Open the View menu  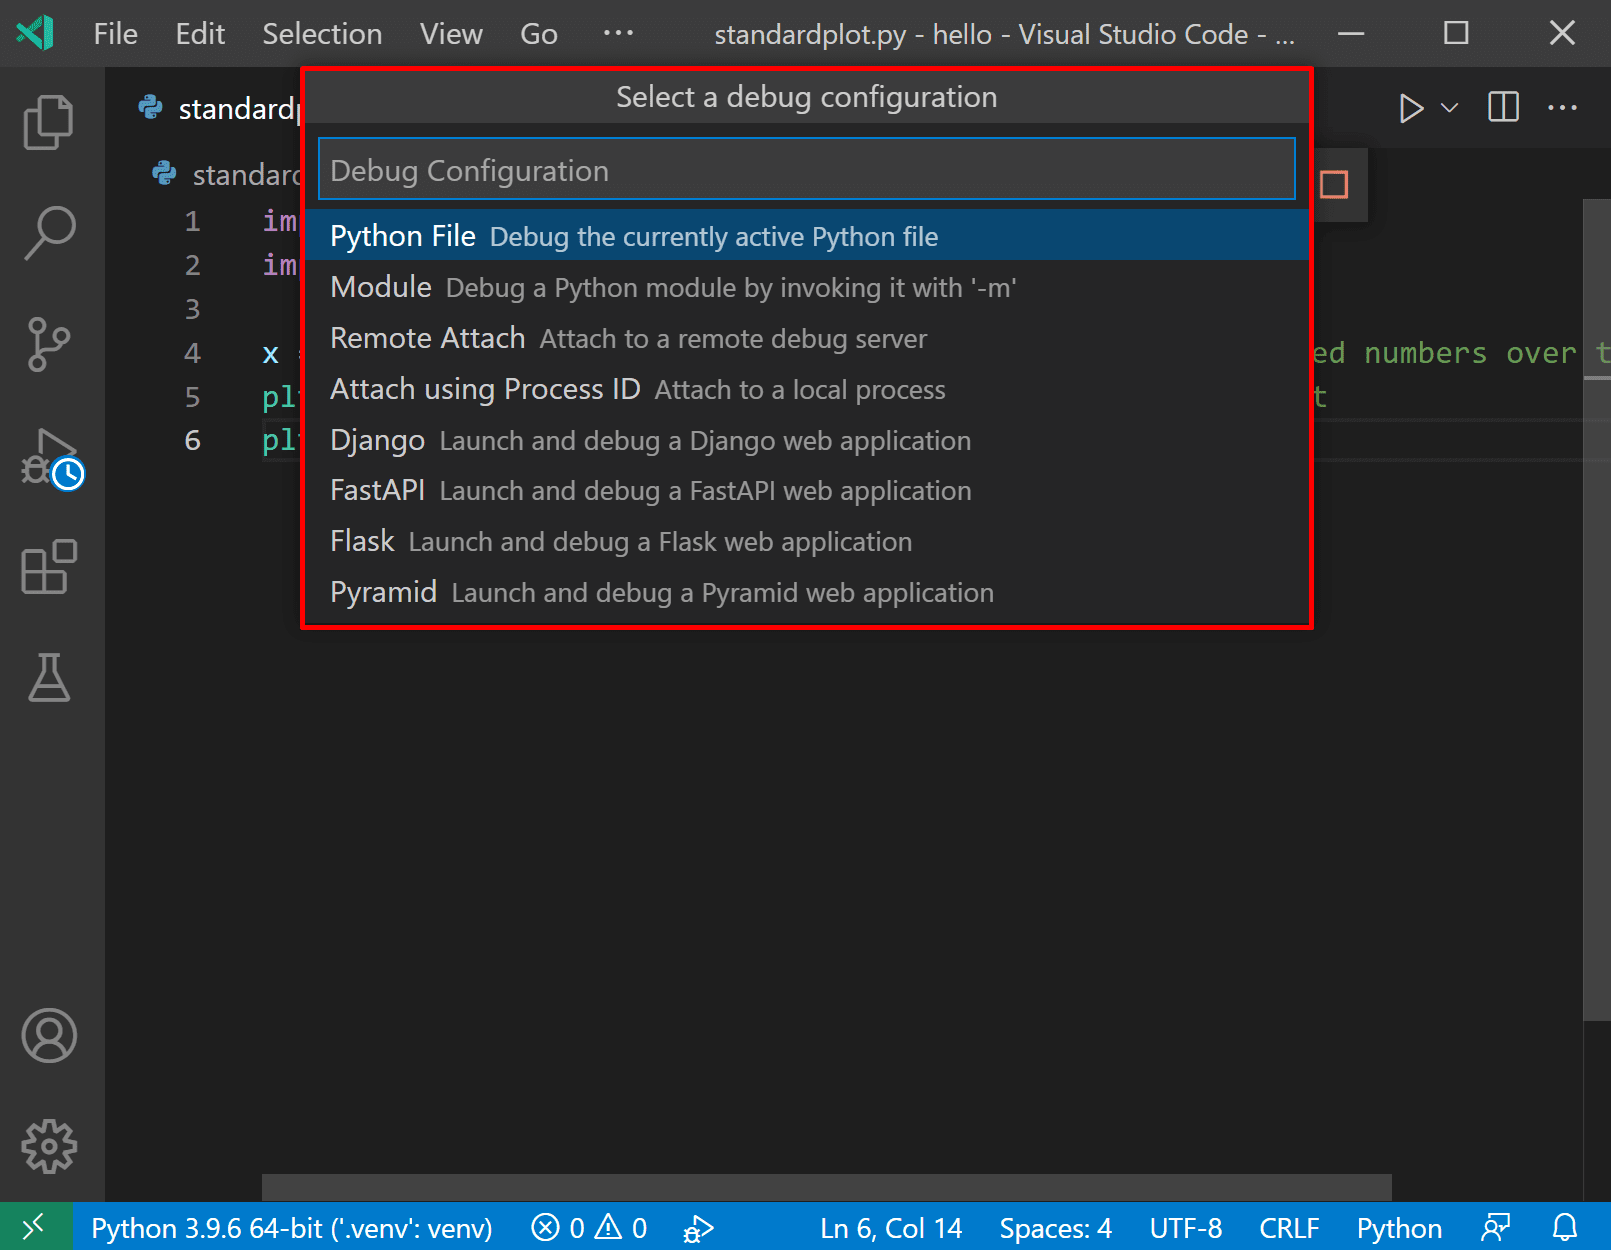451,34
